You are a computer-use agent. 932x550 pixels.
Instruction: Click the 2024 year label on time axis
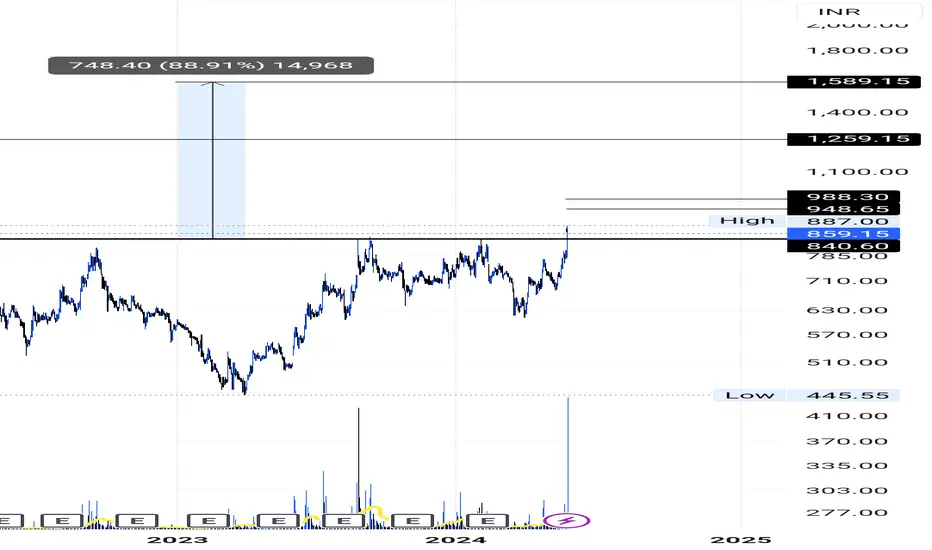pos(456,540)
